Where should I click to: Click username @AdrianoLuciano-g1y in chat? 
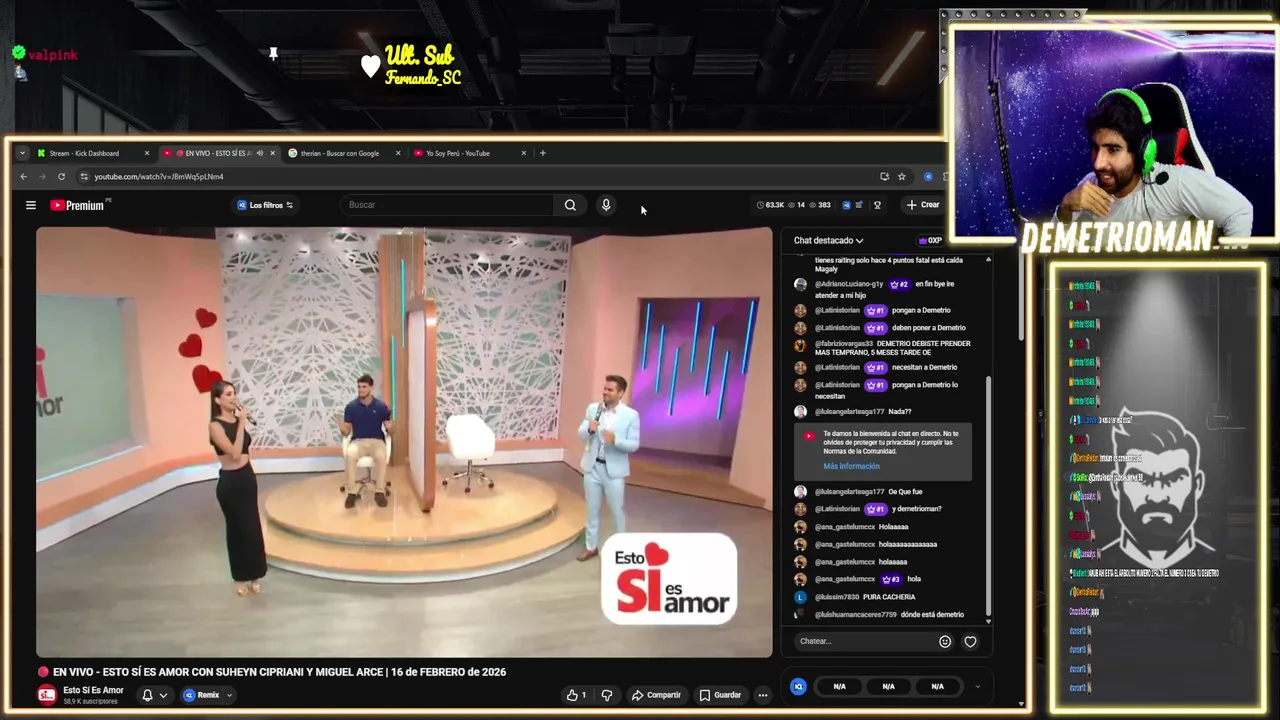click(x=849, y=284)
